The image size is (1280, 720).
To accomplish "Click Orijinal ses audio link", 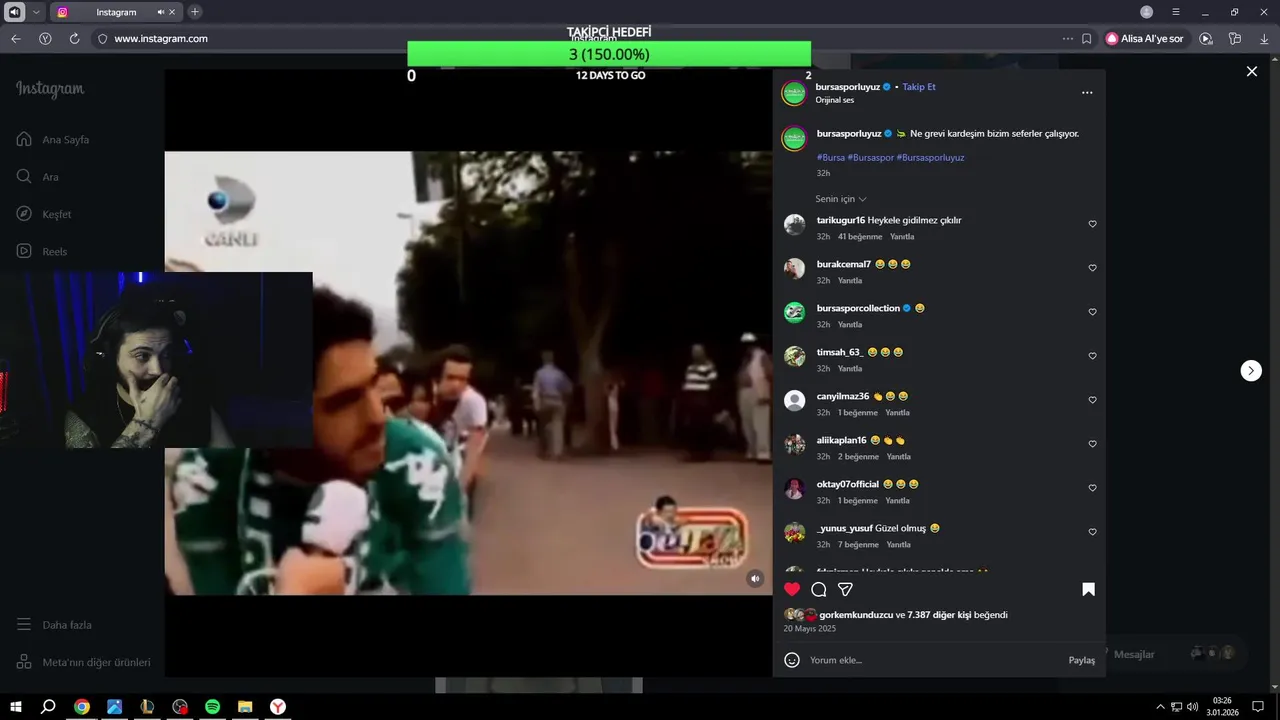I will (x=834, y=100).
